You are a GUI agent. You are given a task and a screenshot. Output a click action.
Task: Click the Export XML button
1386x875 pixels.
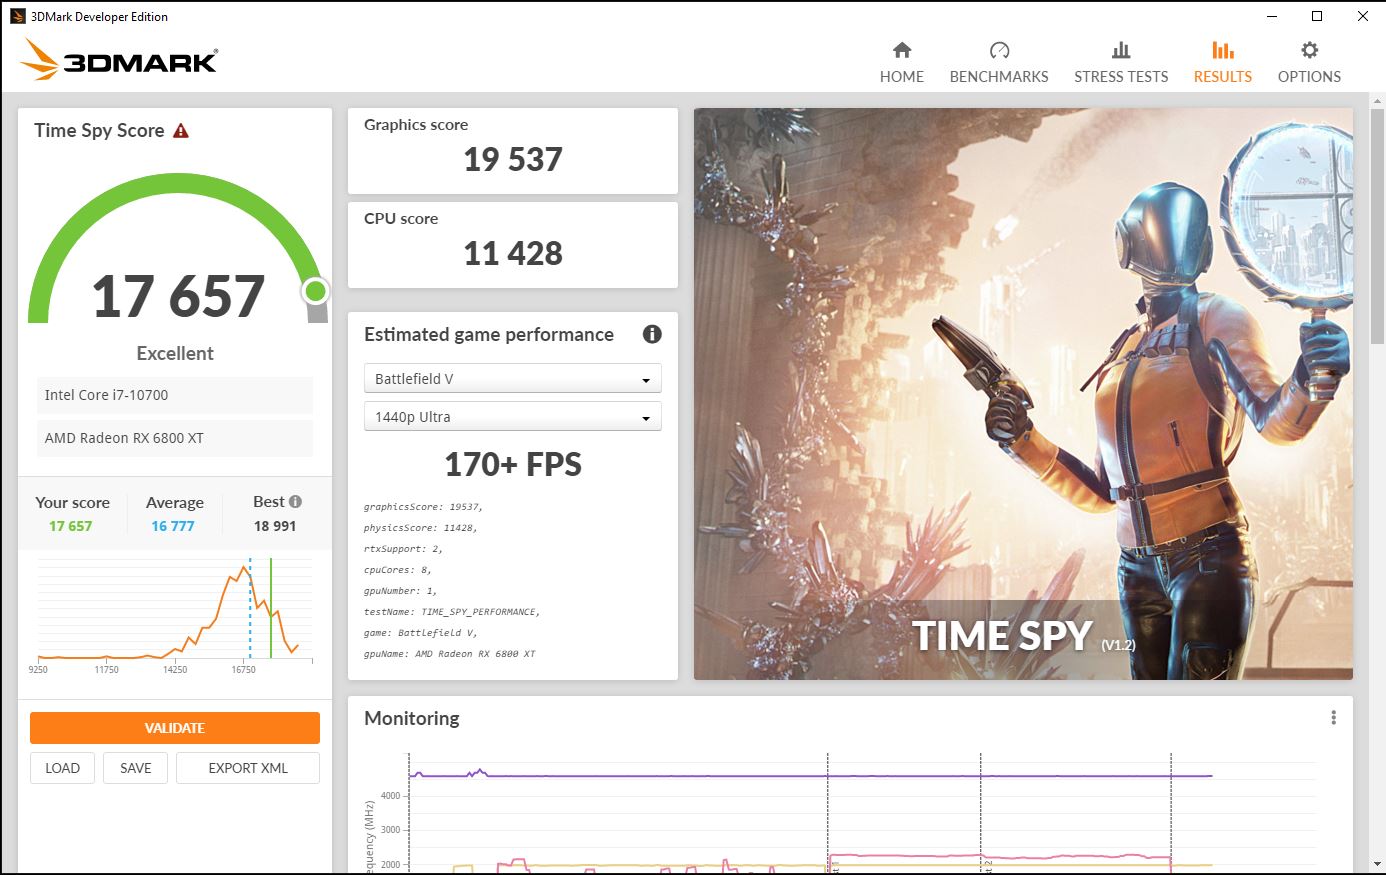click(x=248, y=768)
